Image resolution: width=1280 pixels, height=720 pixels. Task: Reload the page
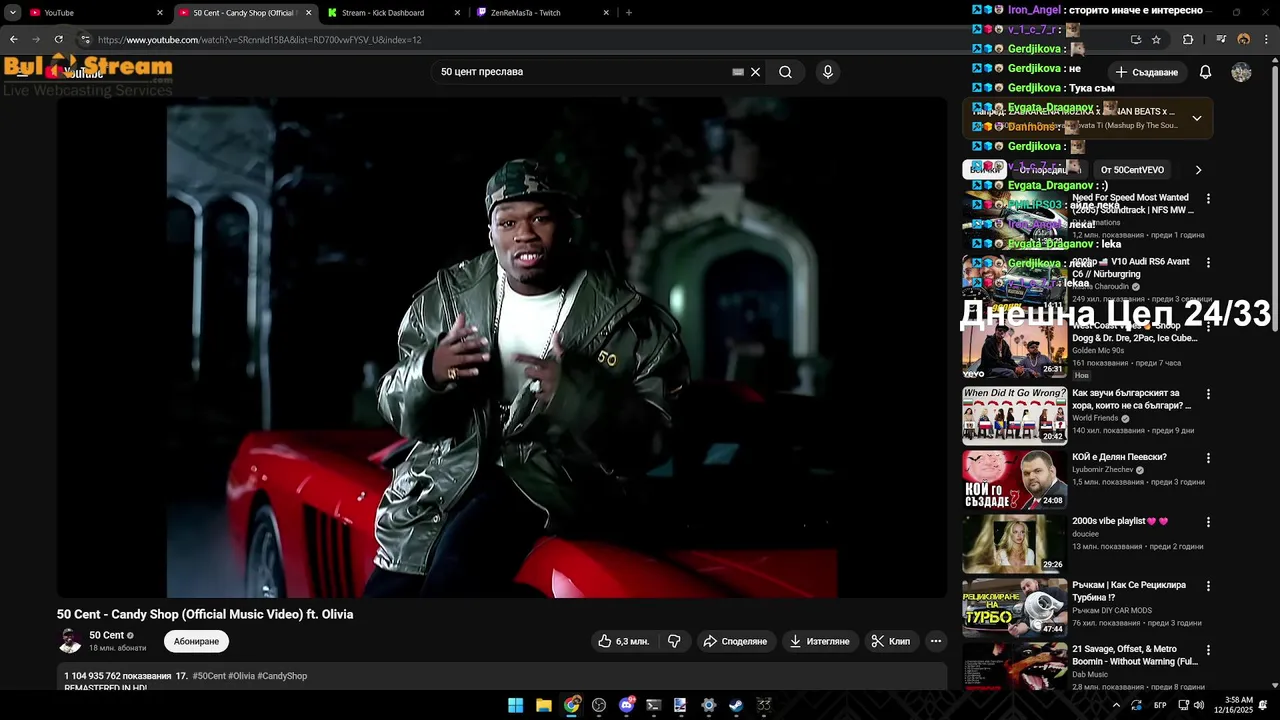click(x=58, y=40)
